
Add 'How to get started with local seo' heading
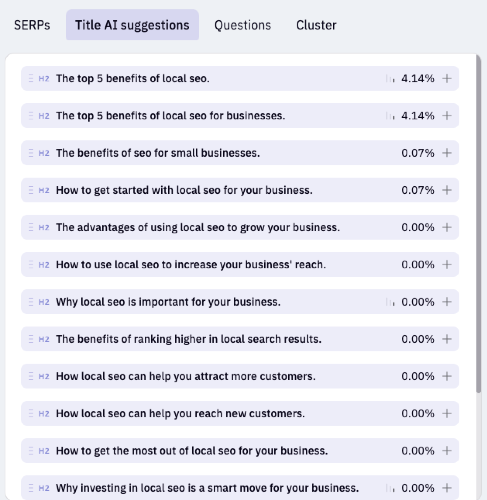pyautogui.click(x=447, y=190)
